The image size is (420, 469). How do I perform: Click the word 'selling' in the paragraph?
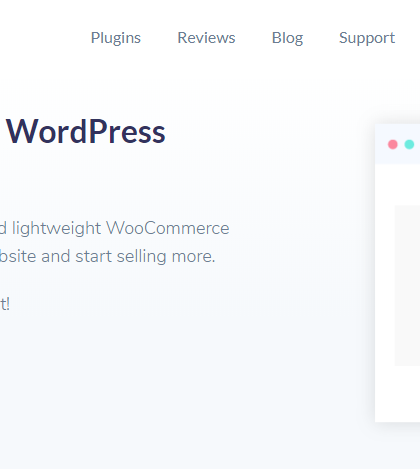point(141,257)
